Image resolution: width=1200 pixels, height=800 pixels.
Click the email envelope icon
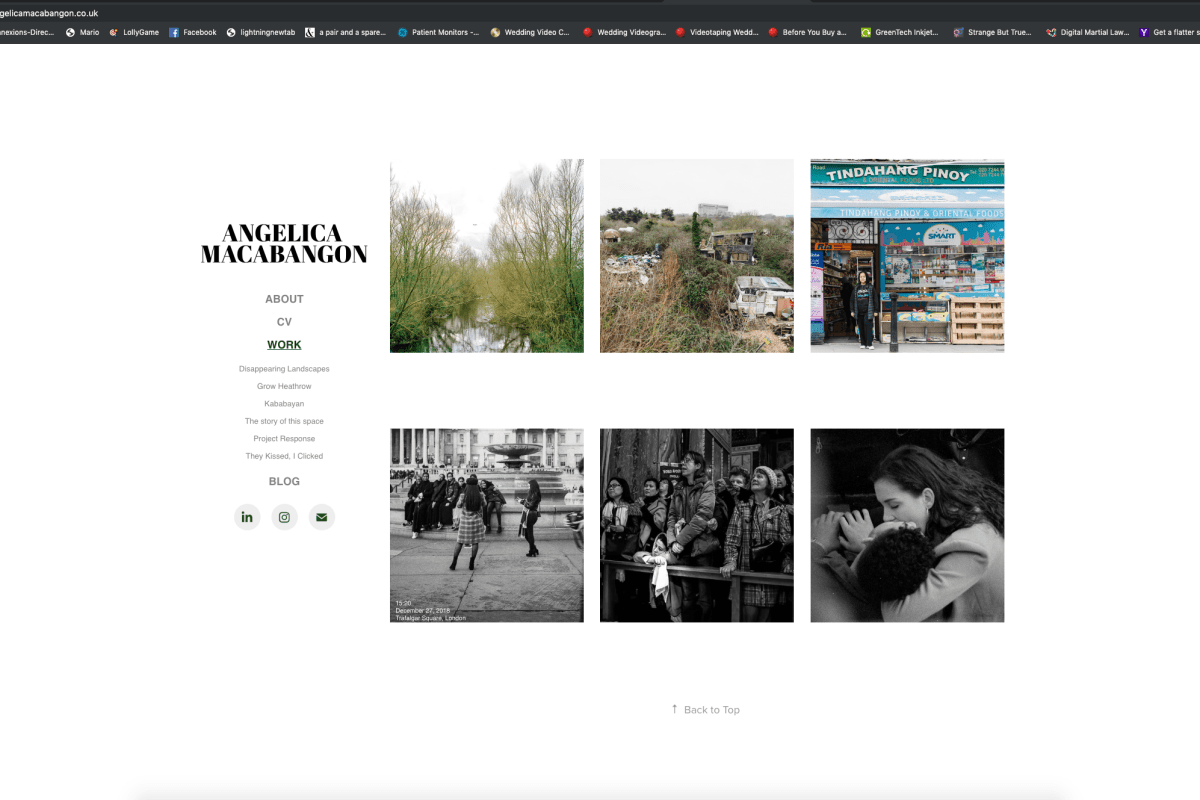[321, 517]
